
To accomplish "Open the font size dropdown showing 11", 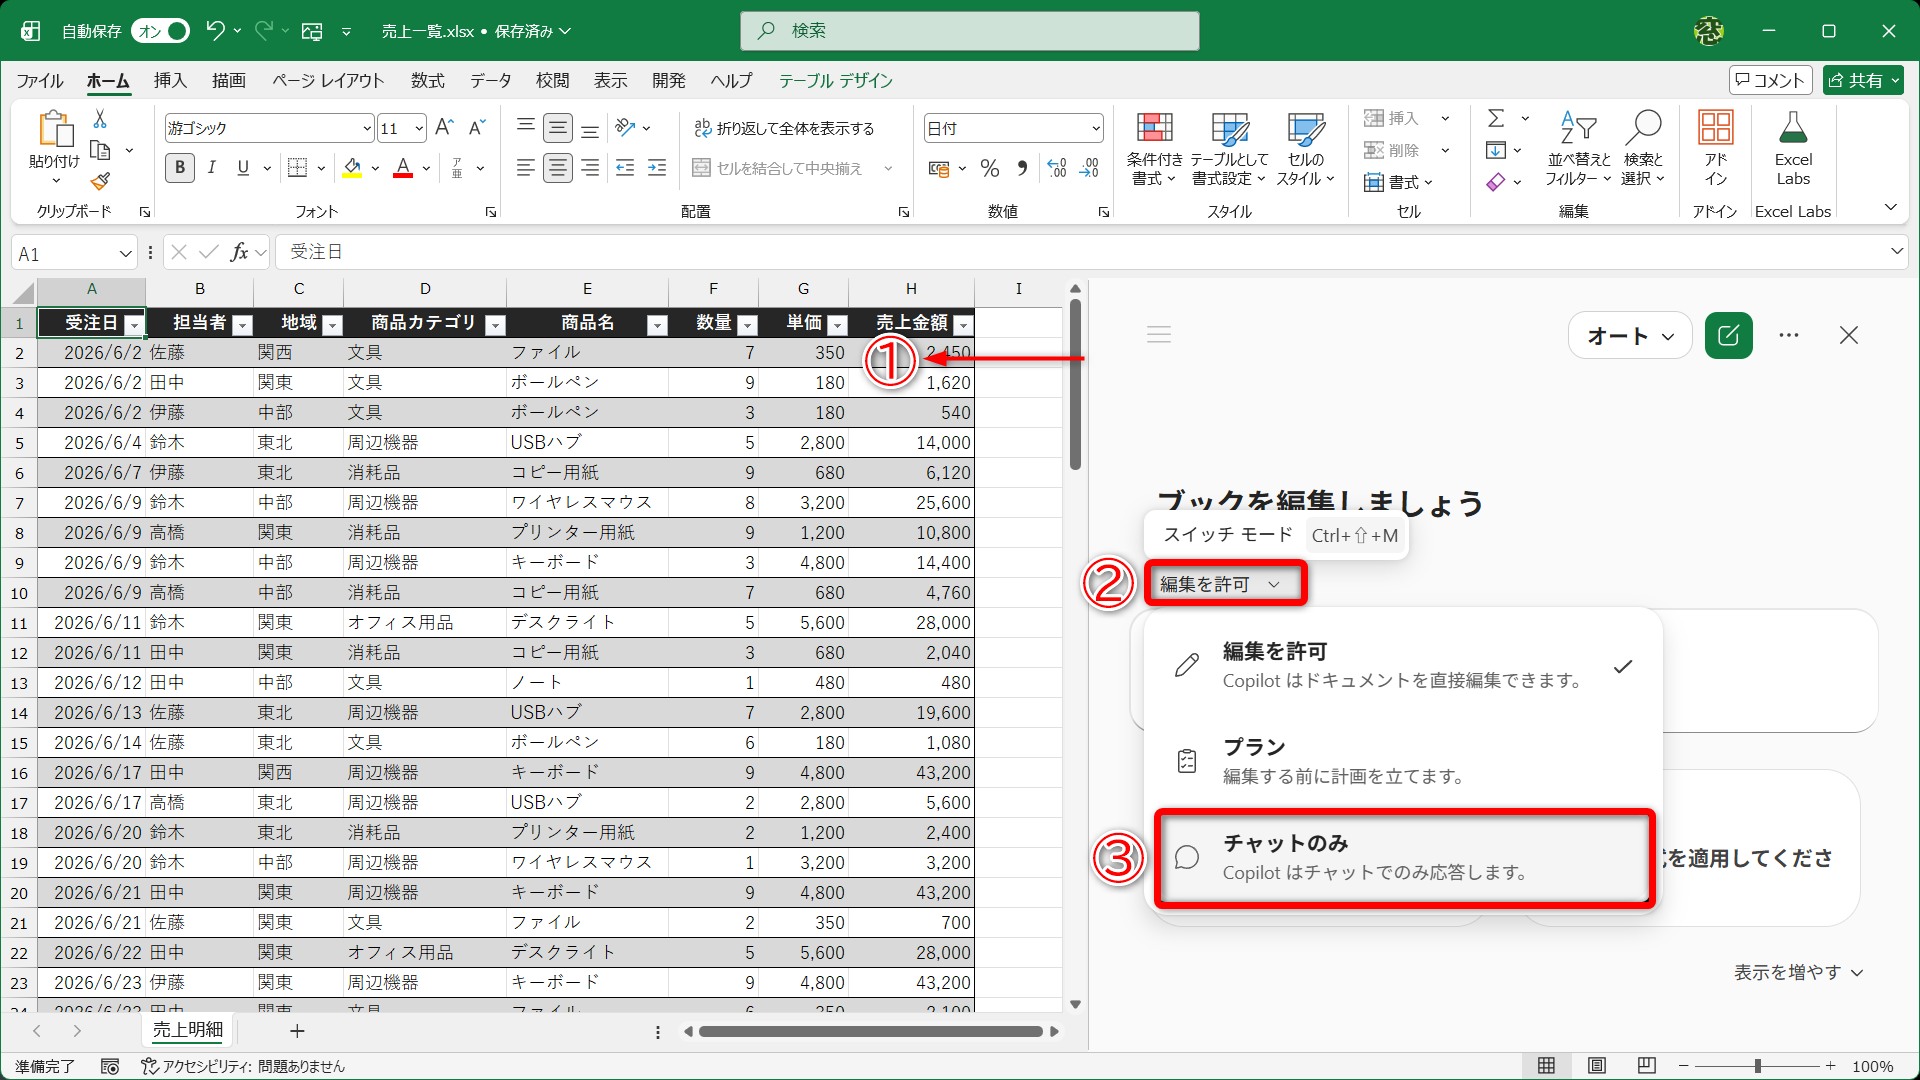I will click(x=419, y=128).
